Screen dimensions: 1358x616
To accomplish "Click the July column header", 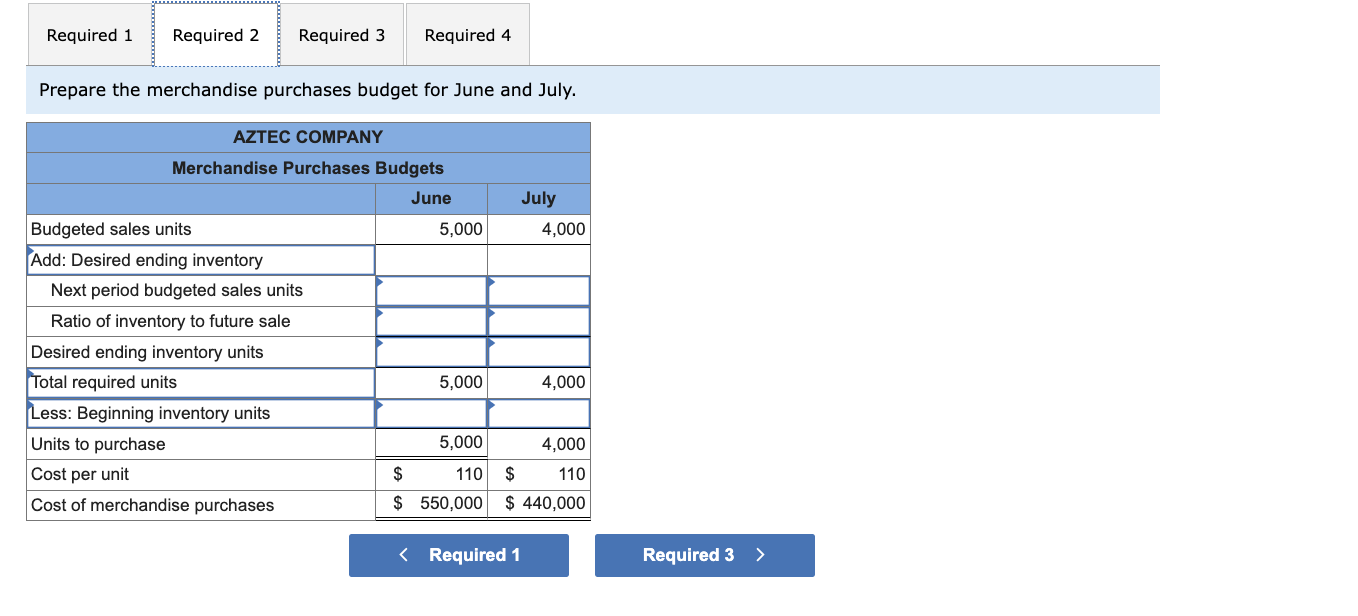I will pos(538,198).
